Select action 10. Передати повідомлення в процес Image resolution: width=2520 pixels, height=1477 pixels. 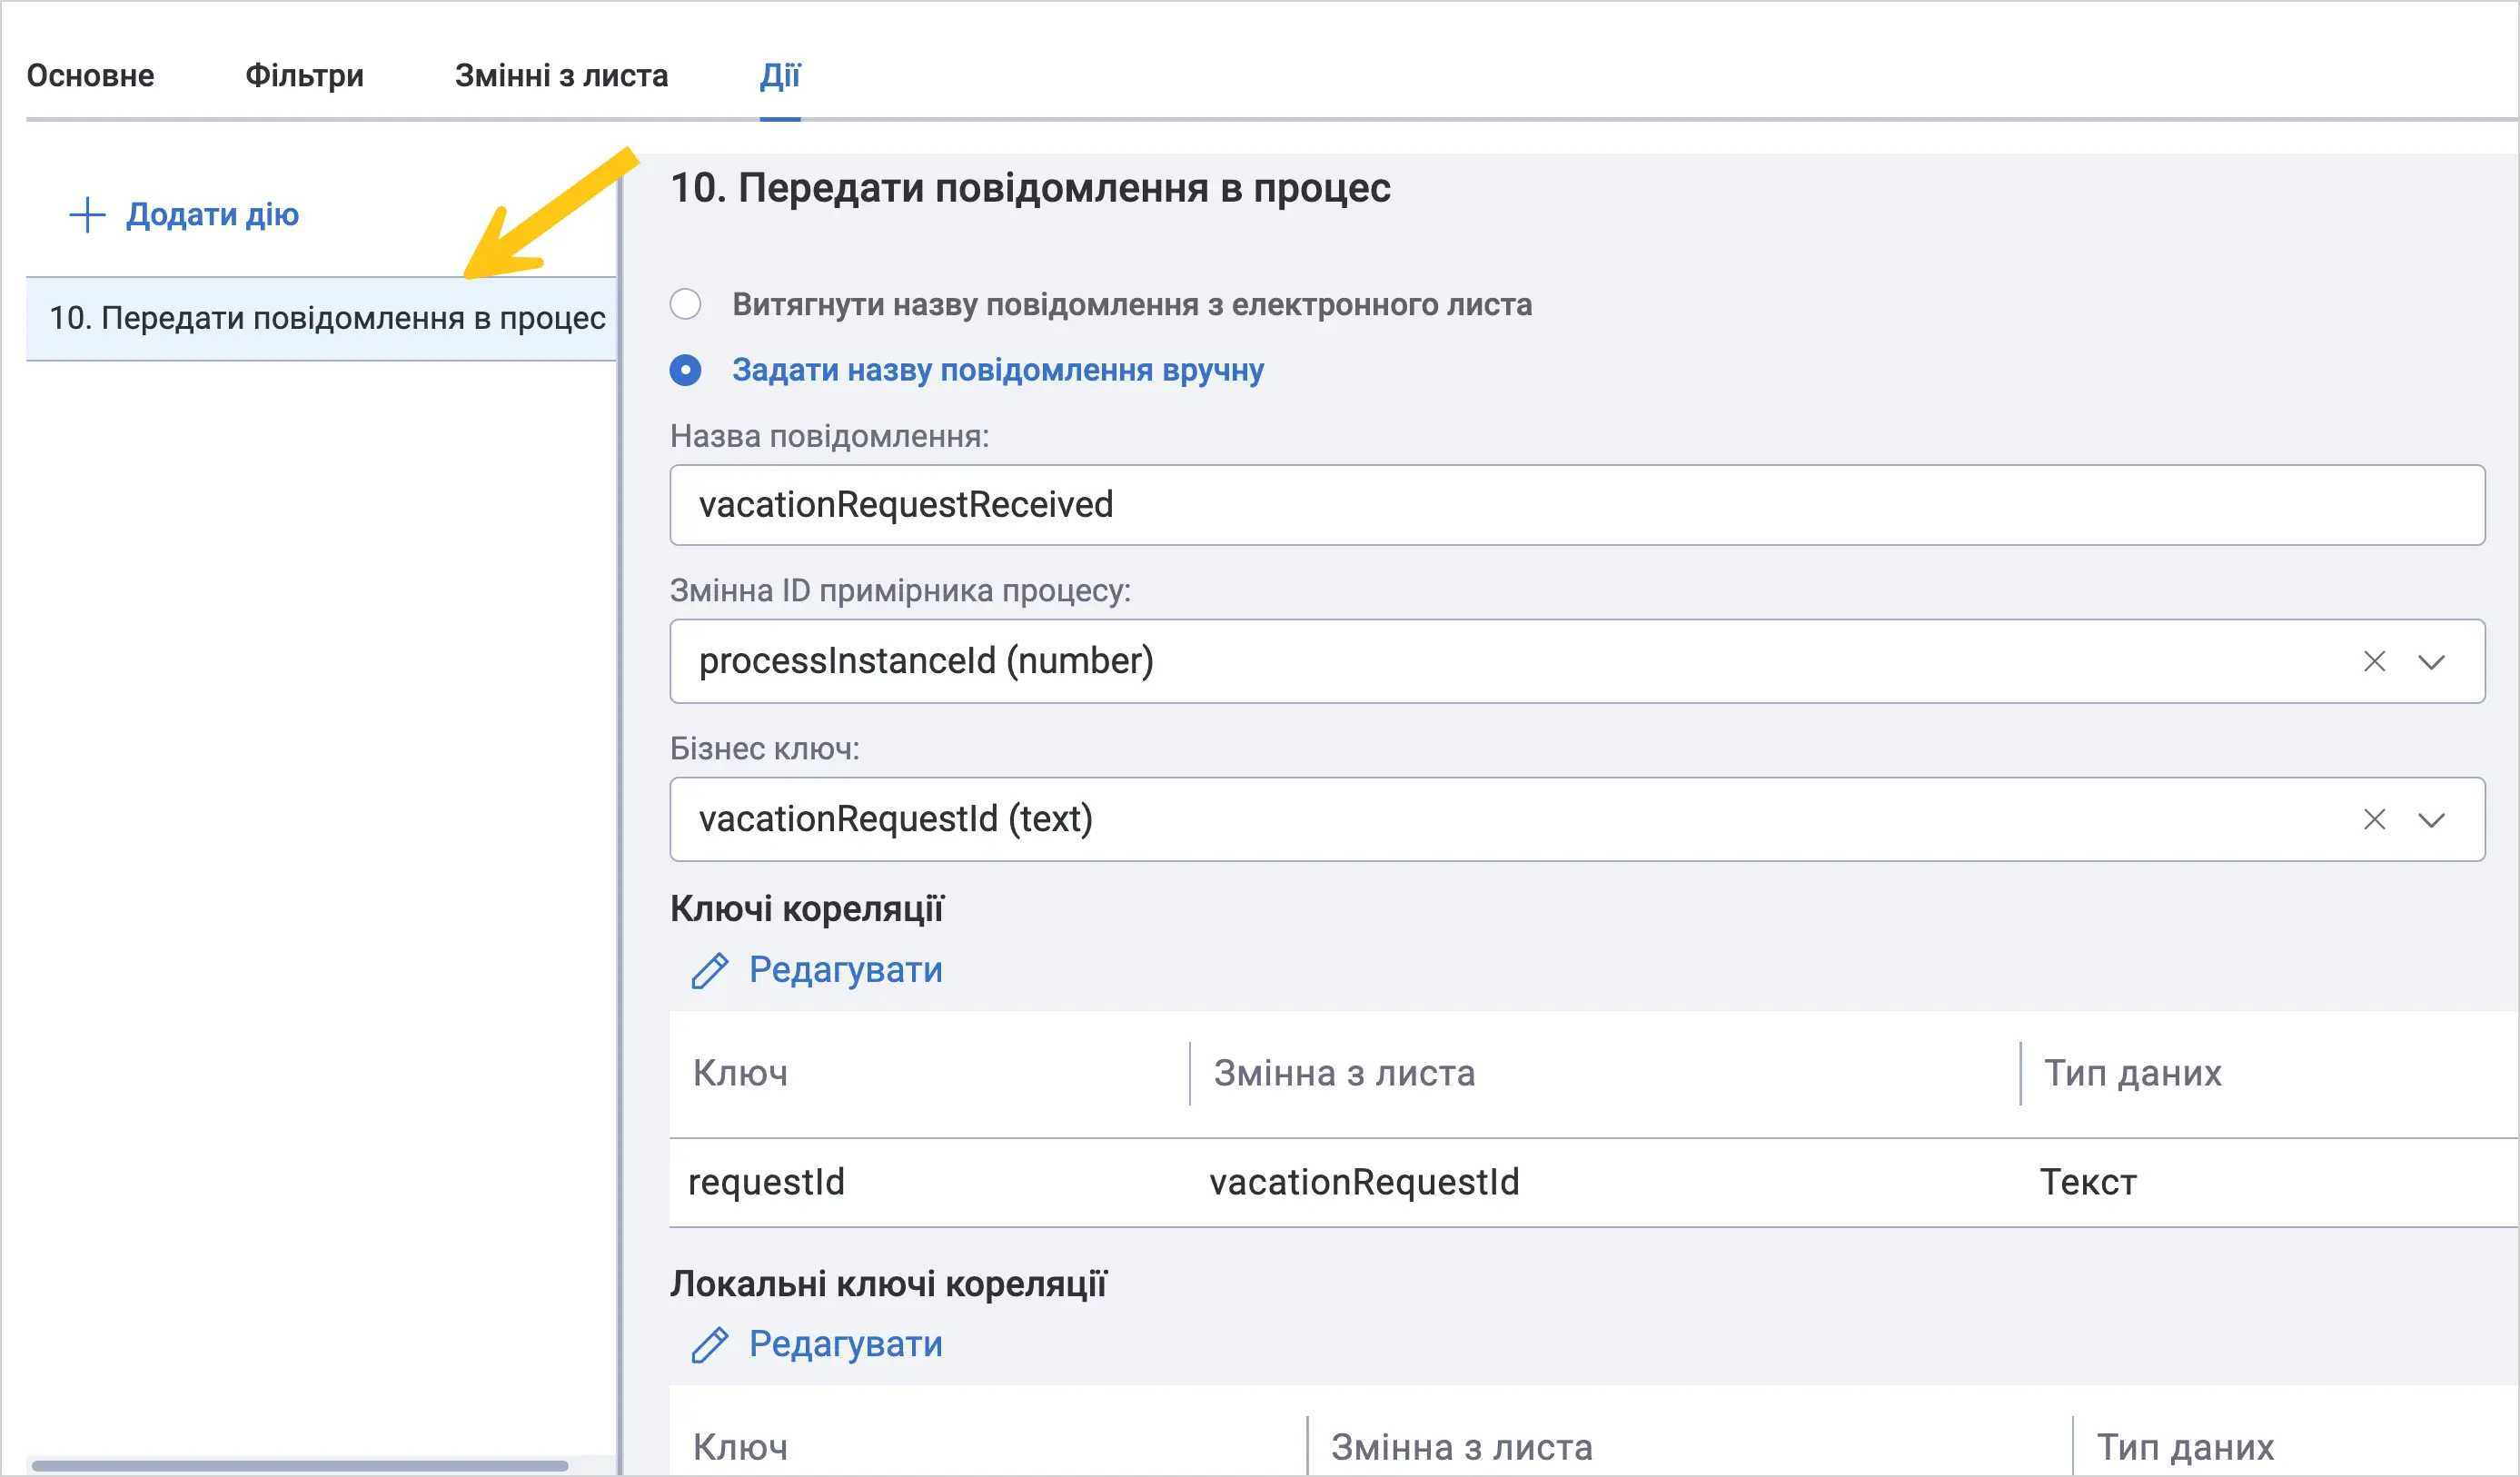tap(321, 319)
